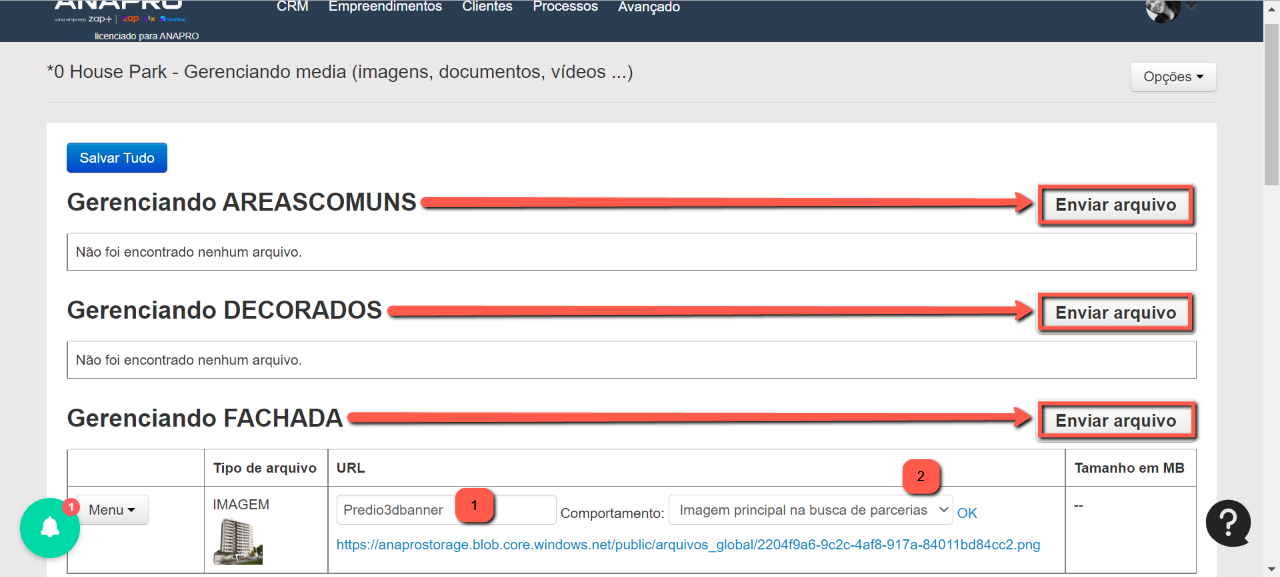
Task: Click the Salvar Tudo button
Action: pyautogui.click(x=117, y=158)
